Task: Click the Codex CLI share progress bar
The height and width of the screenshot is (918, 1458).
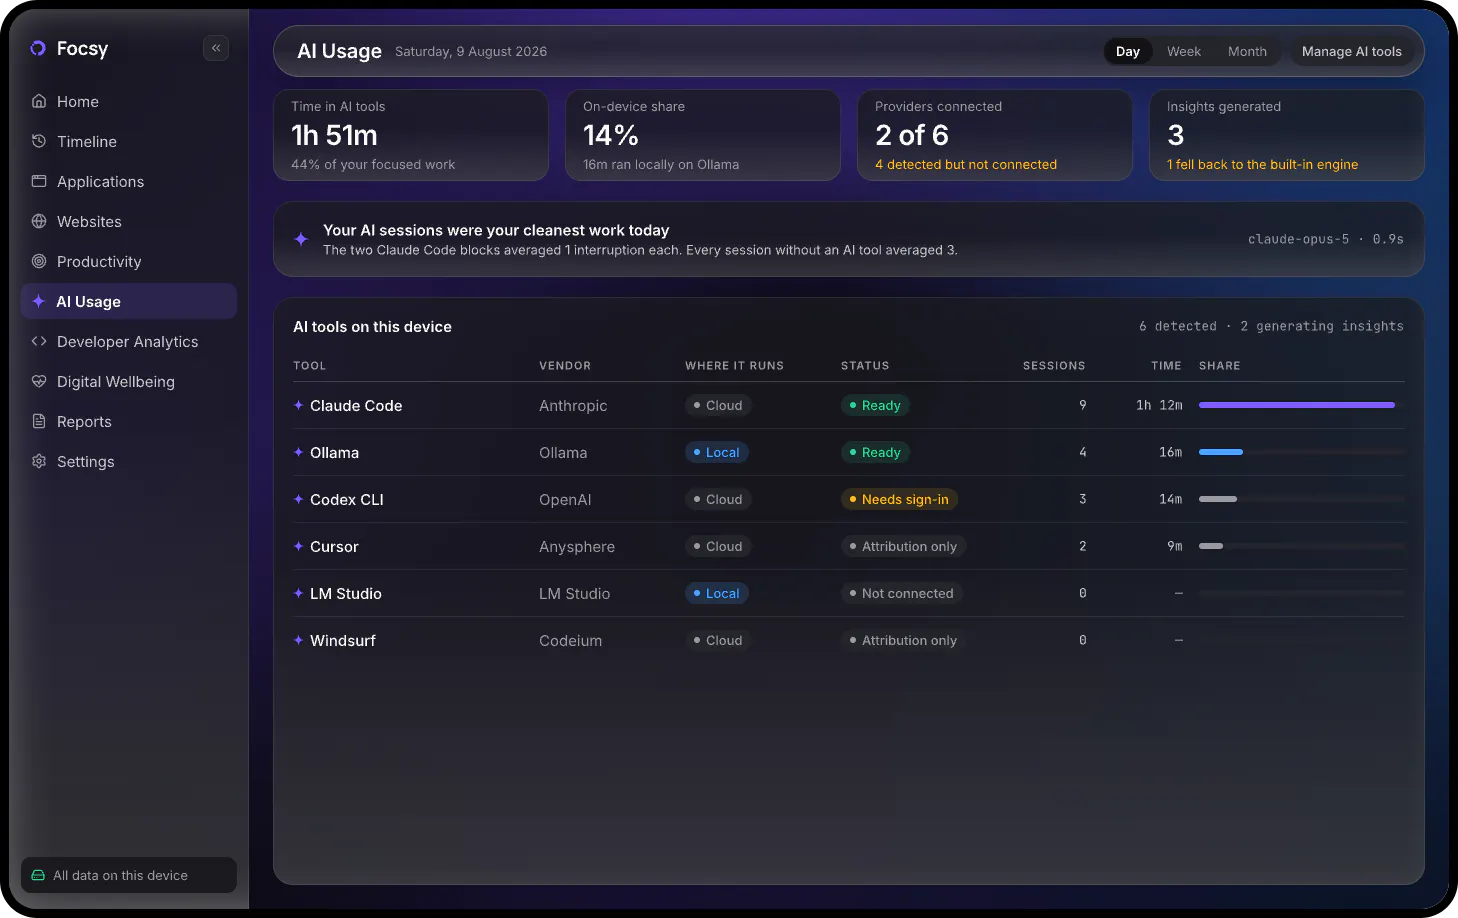Action: (1302, 499)
